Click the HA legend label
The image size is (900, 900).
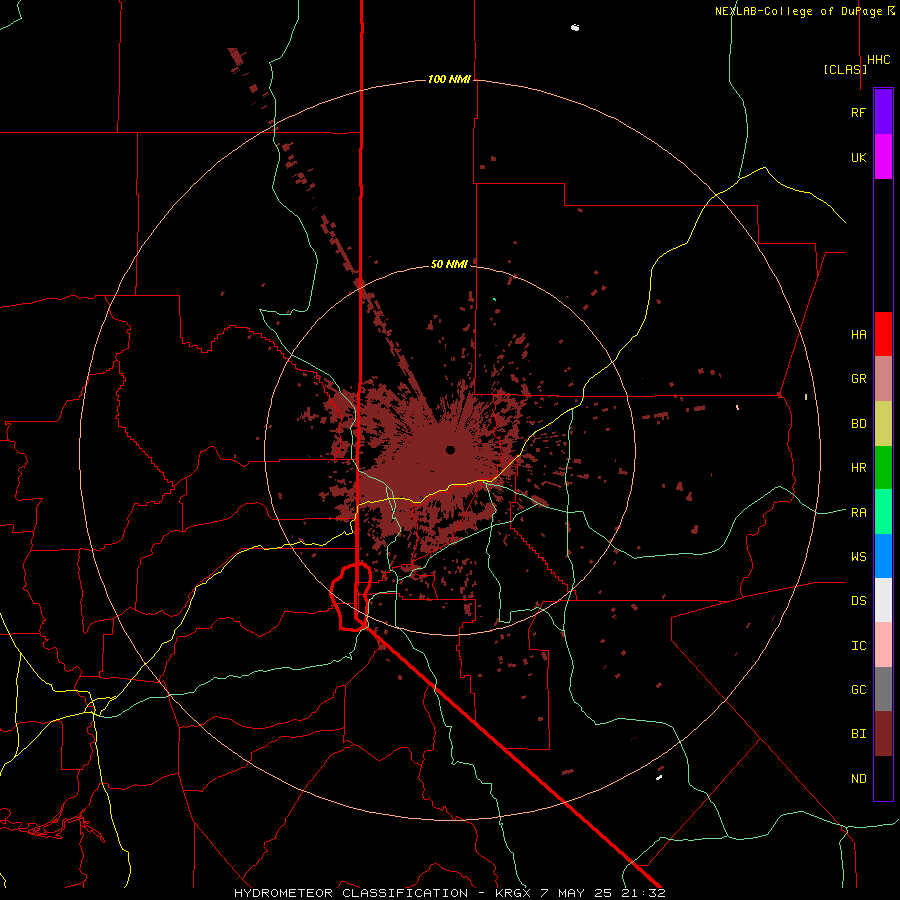click(859, 334)
